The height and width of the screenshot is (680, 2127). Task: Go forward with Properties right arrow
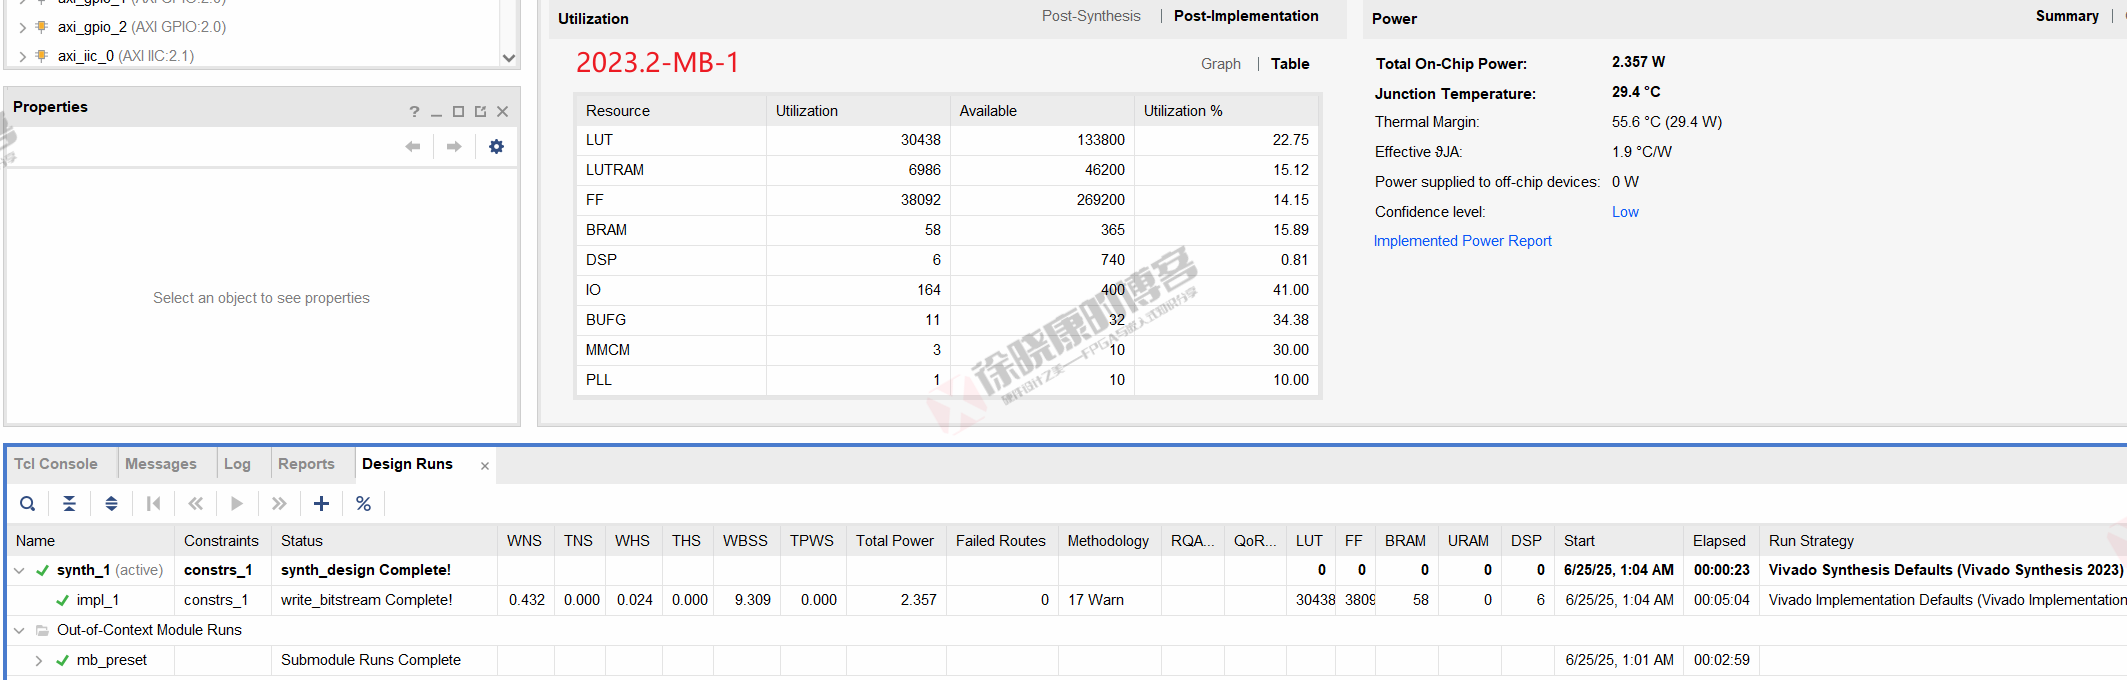454,147
